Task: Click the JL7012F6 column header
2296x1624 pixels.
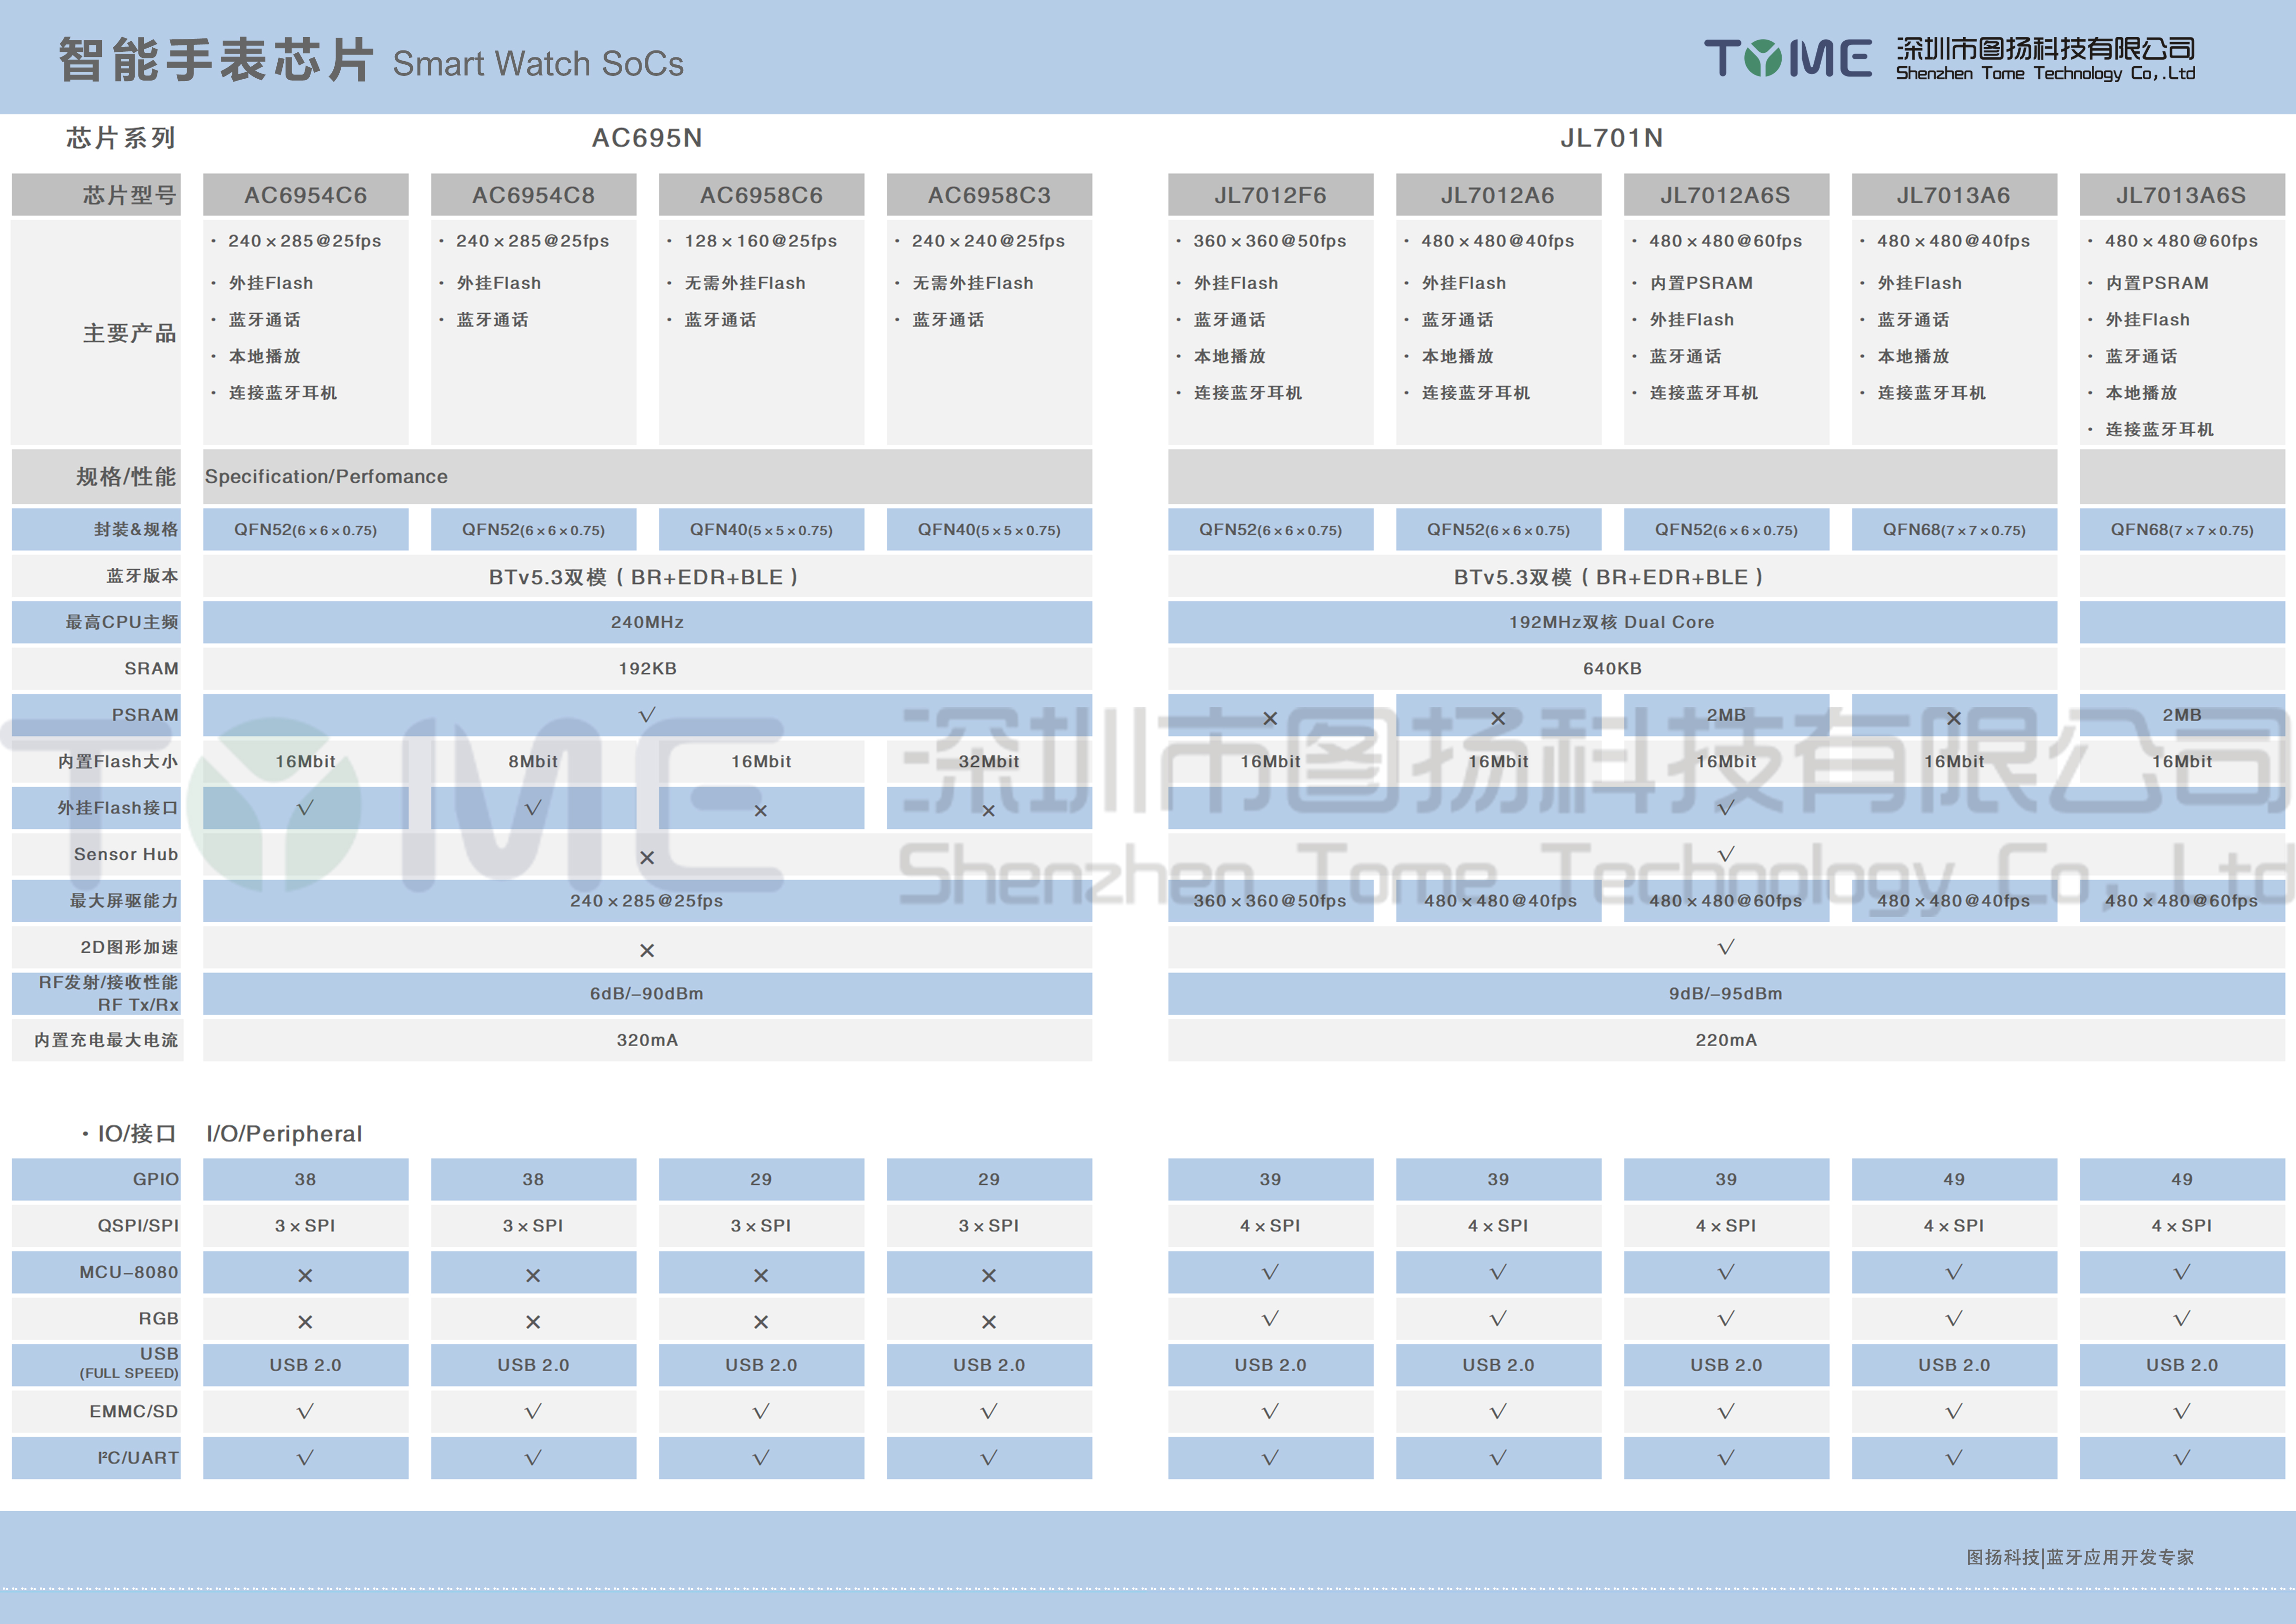Action: 1270,195
